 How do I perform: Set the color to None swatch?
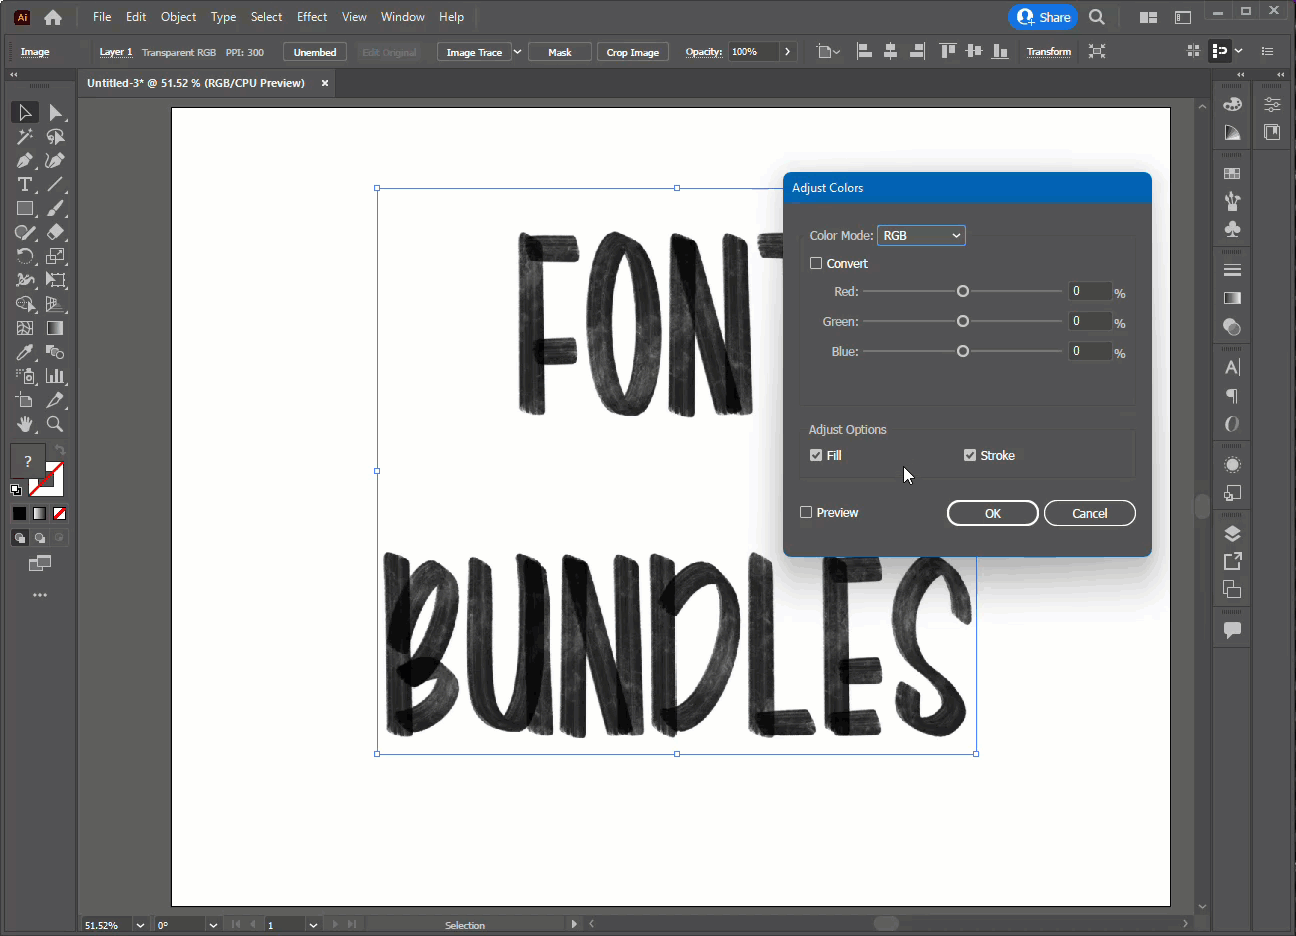click(x=59, y=513)
